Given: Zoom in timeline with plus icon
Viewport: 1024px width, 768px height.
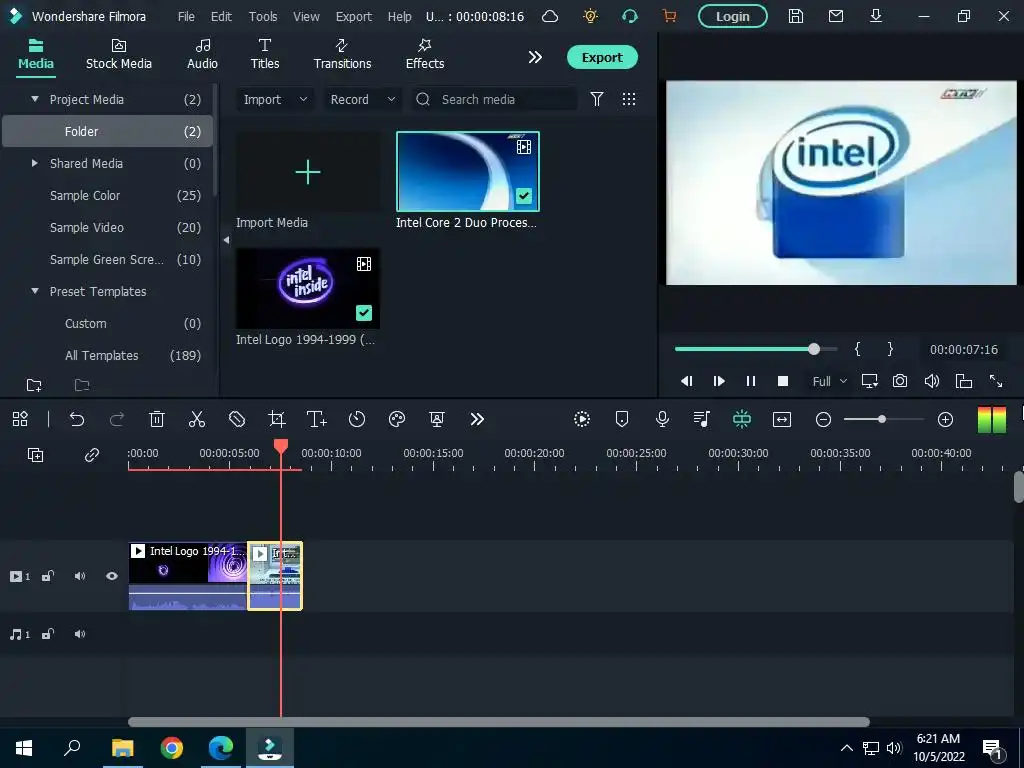Looking at the screenshot, I should click(945, 419).
